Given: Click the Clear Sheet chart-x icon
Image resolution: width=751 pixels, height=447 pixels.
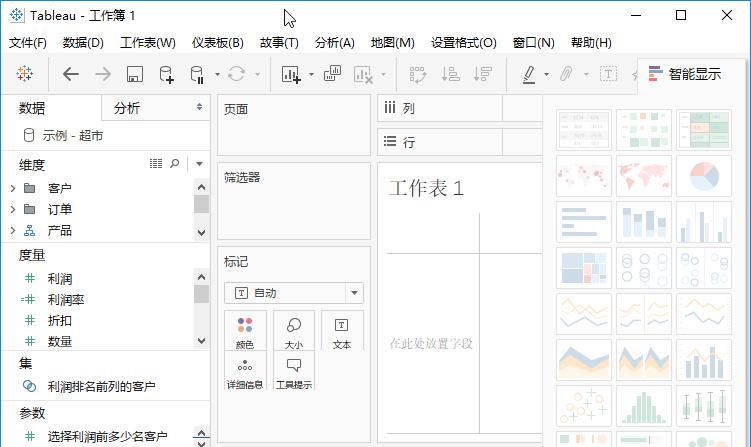Looking at the screenshot, I should point(363,74).
